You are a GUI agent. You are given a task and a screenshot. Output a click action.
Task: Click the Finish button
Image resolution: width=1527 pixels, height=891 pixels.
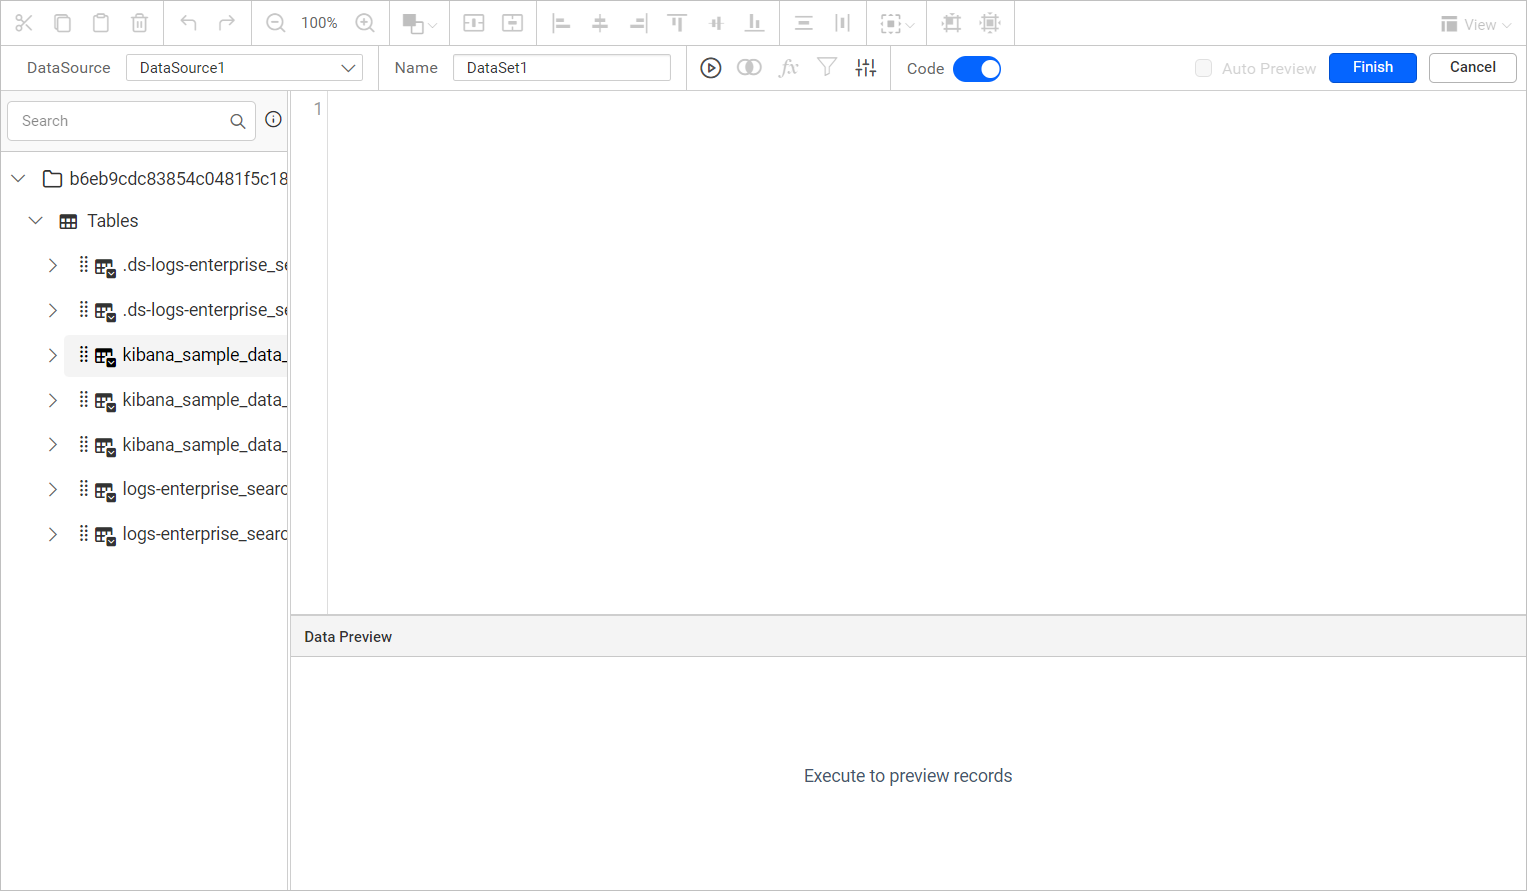(1372, 68)
